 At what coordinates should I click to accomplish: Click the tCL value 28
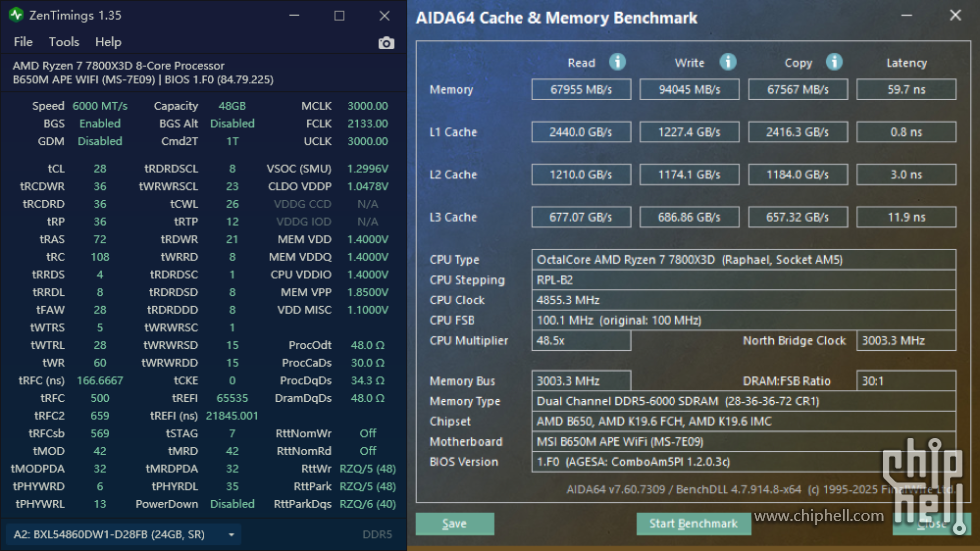tap(100, 169)
